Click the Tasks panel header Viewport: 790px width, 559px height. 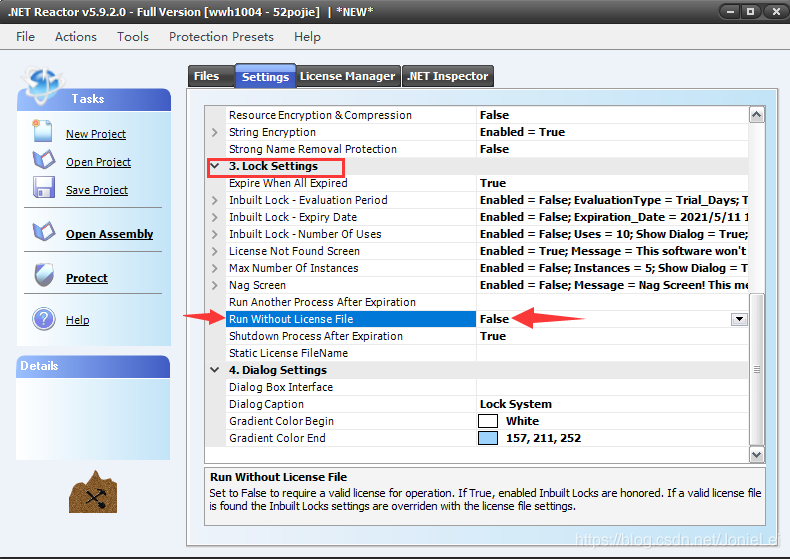click(x=94, y=99)
